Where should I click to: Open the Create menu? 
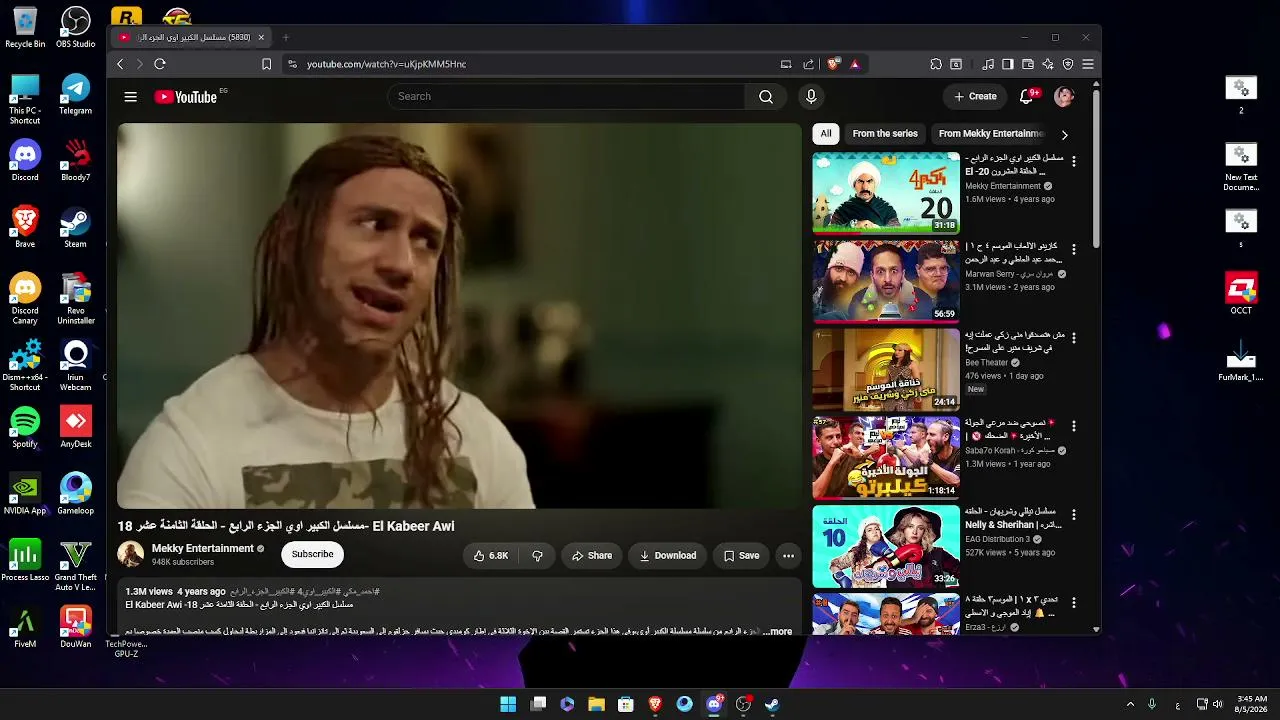click(975, 97)
